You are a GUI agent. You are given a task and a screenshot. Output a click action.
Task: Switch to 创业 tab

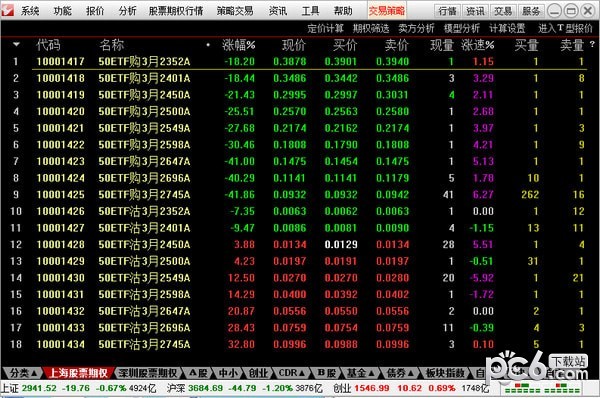tap(258, 373)
